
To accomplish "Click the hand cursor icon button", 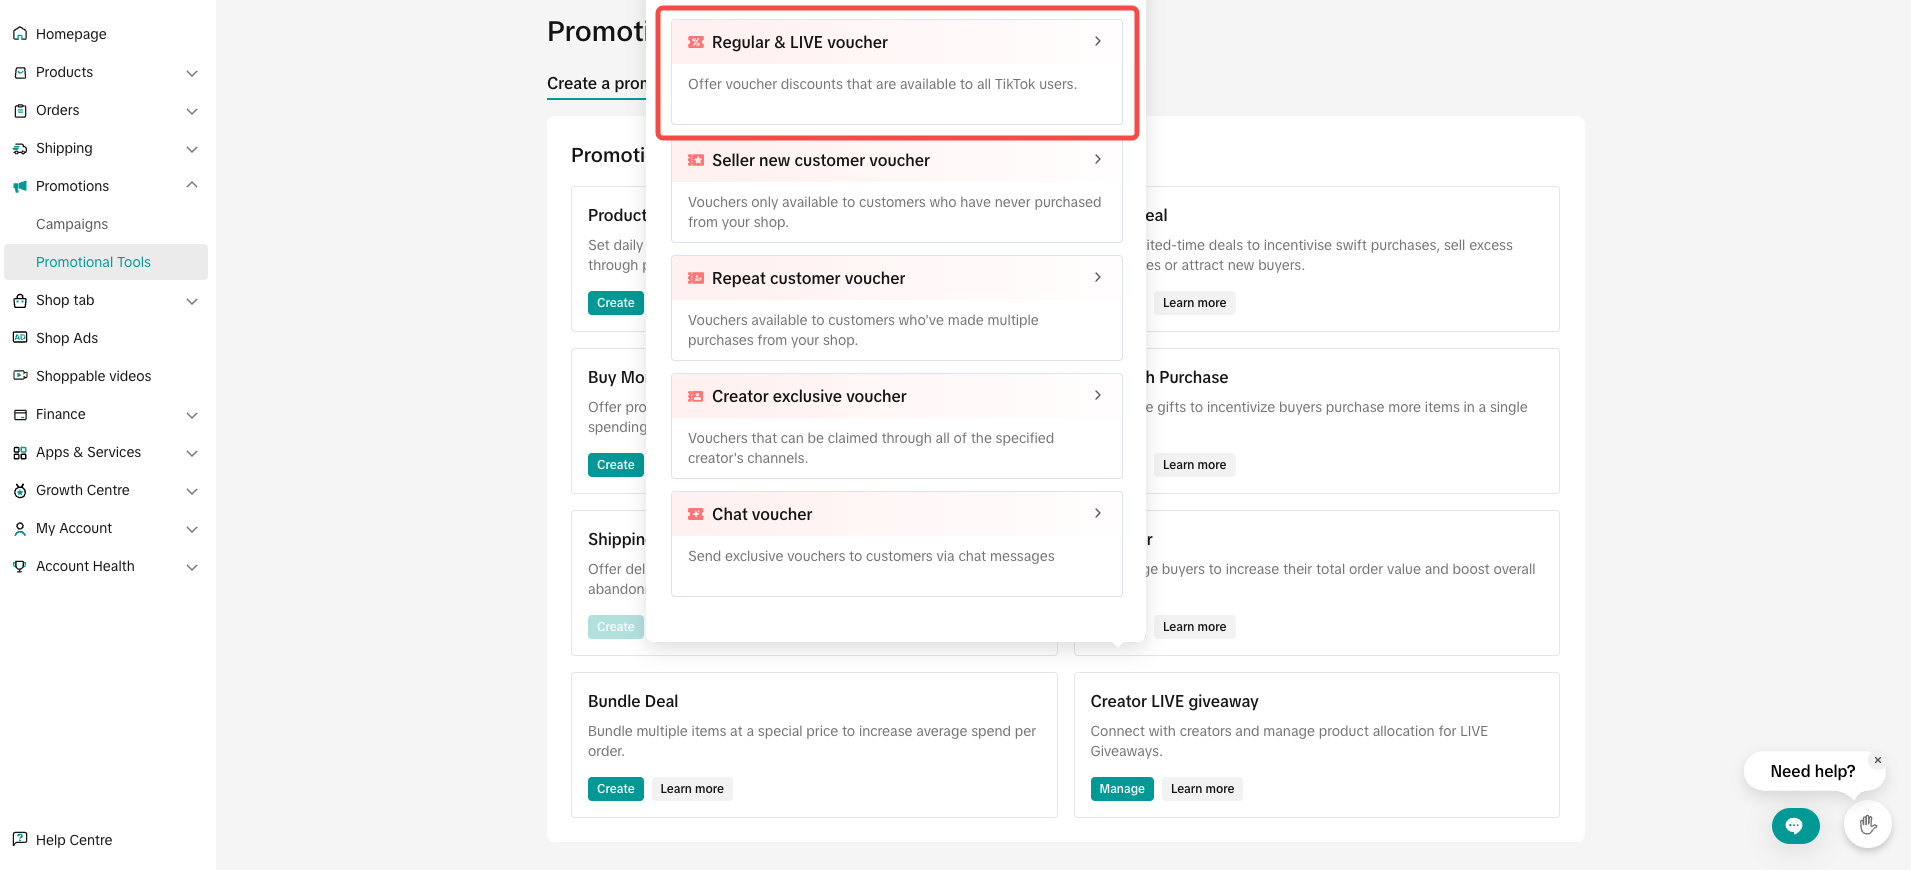I will [1867, 826].
